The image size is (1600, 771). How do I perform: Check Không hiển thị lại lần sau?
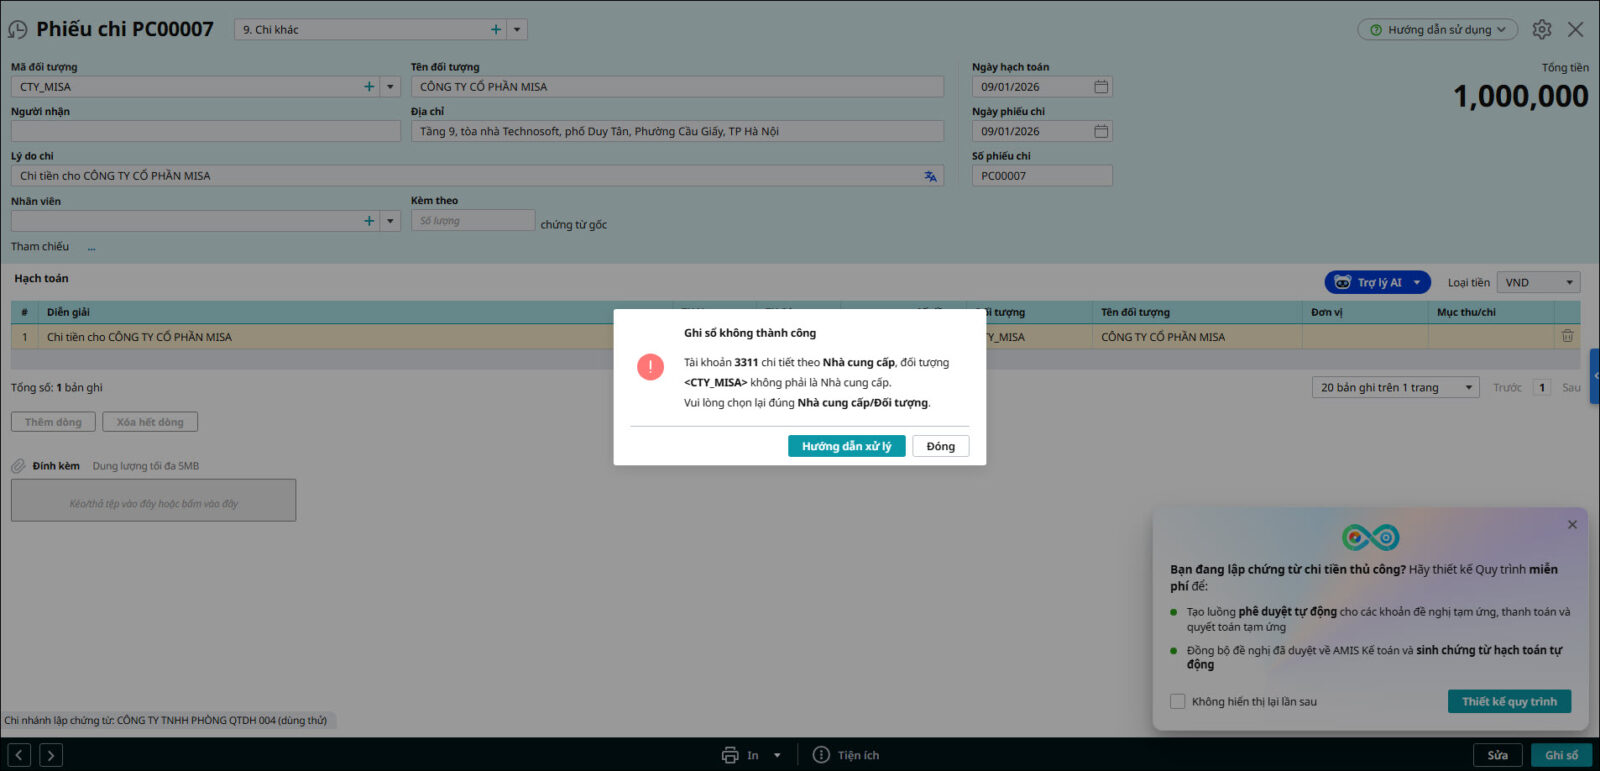(x=1178, y=702)
